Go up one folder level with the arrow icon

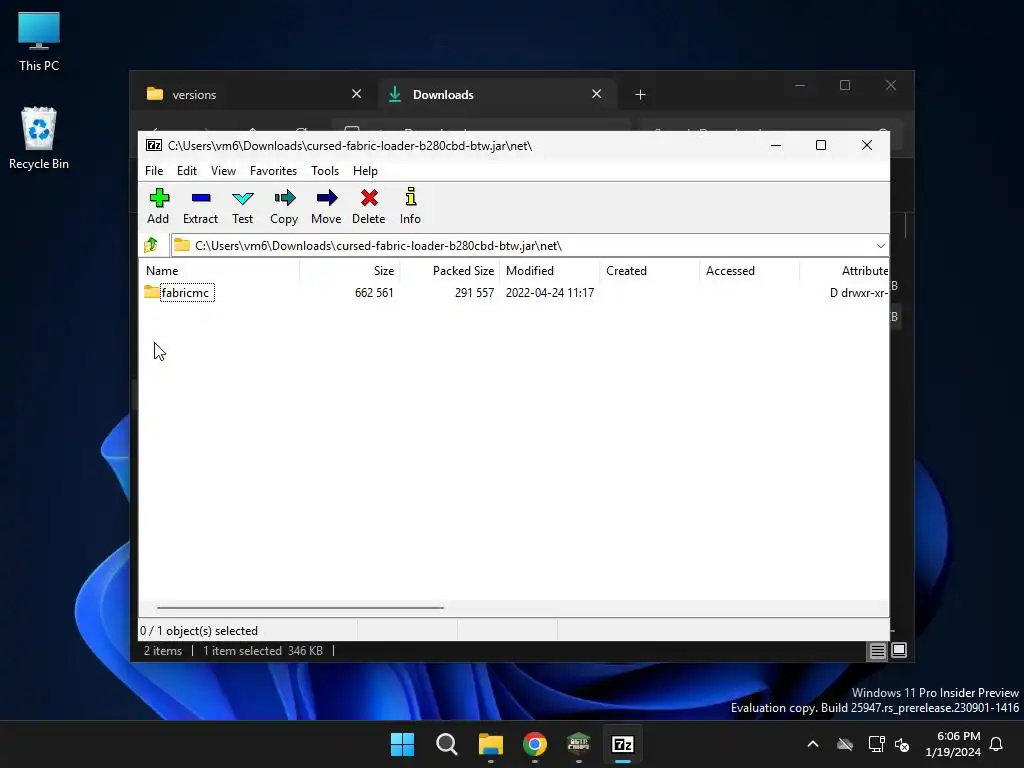151,245
